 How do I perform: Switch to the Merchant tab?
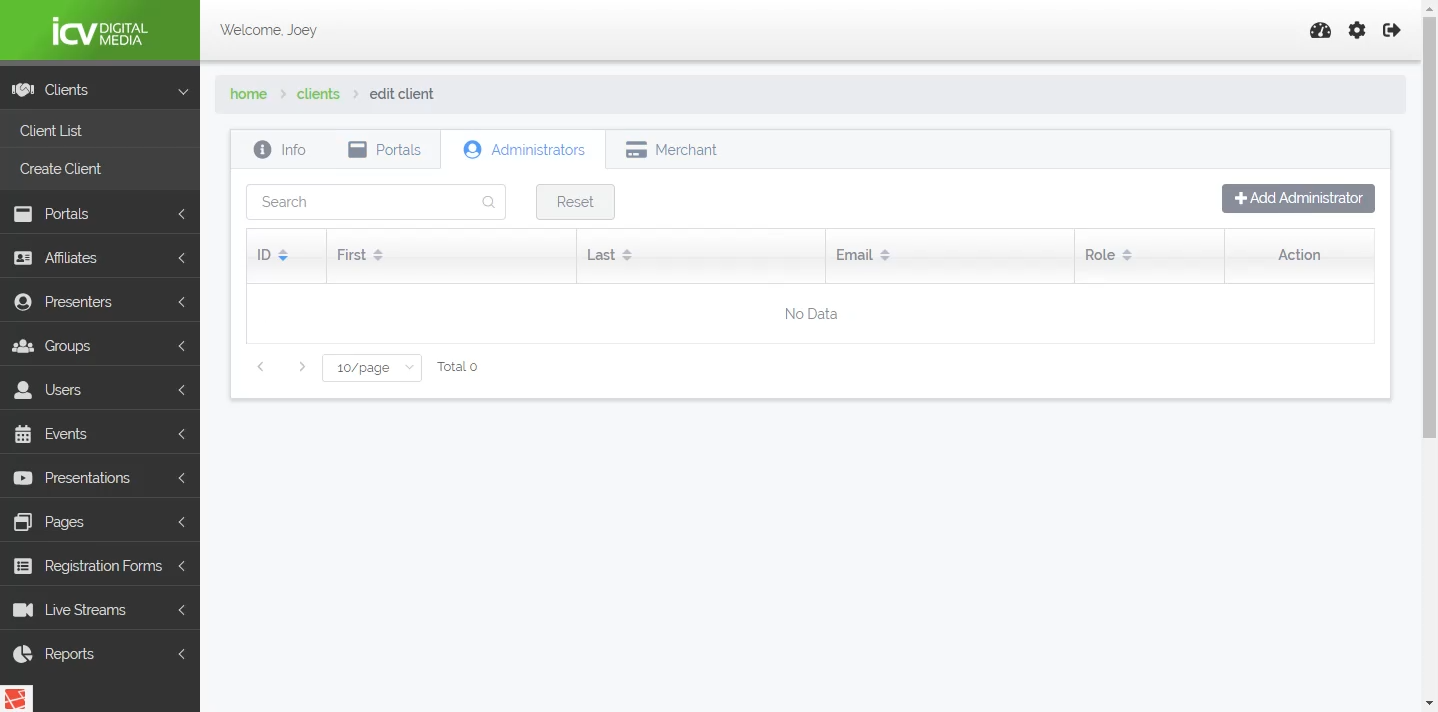click(x=671, y=150)
